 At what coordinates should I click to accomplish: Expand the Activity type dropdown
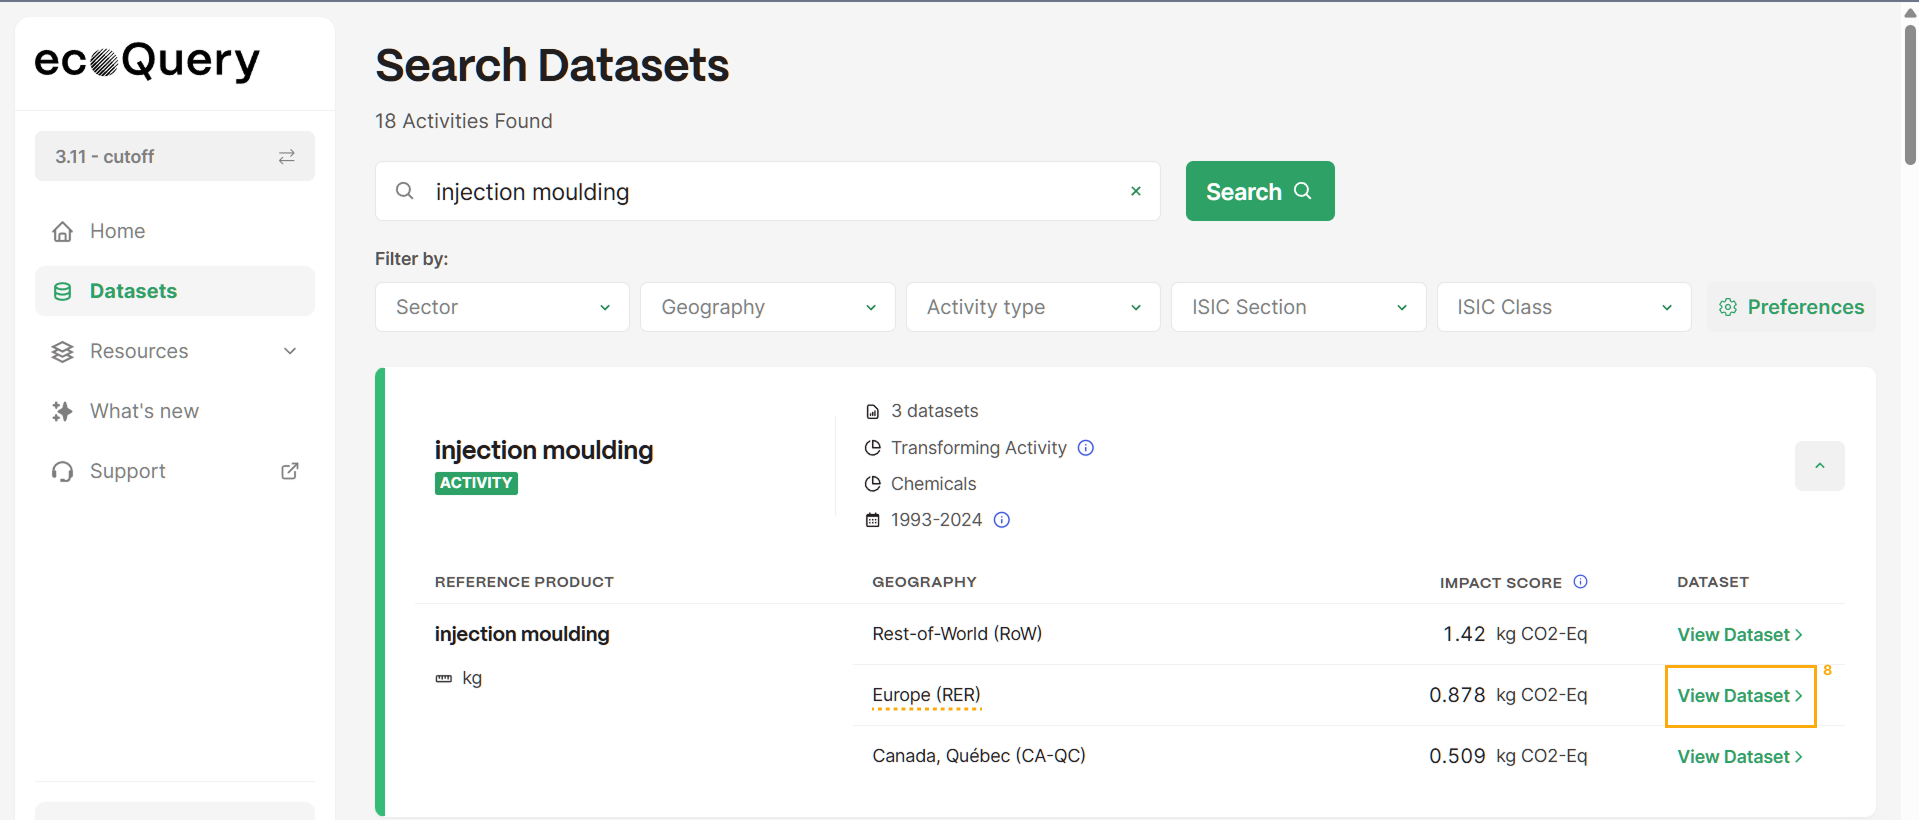pyautogui.click(x=1032, y=307)
